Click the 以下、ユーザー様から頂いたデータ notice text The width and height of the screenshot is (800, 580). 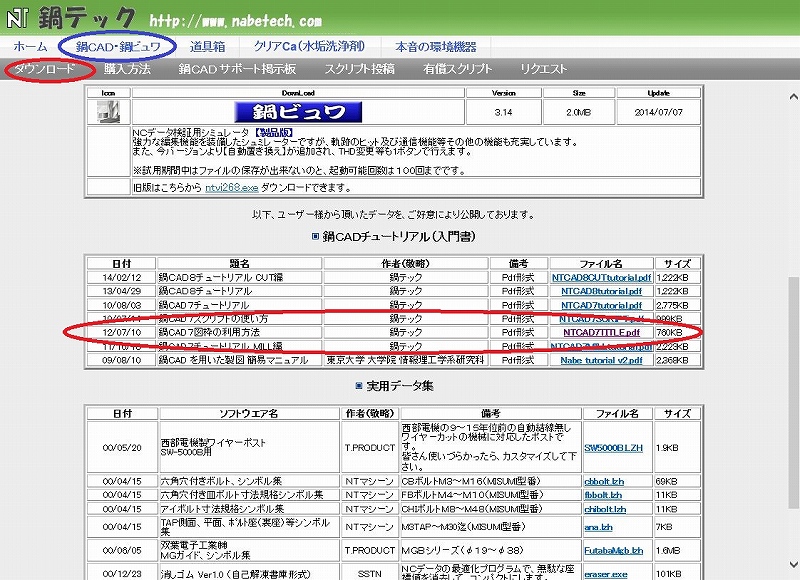(x=393, y=215)
